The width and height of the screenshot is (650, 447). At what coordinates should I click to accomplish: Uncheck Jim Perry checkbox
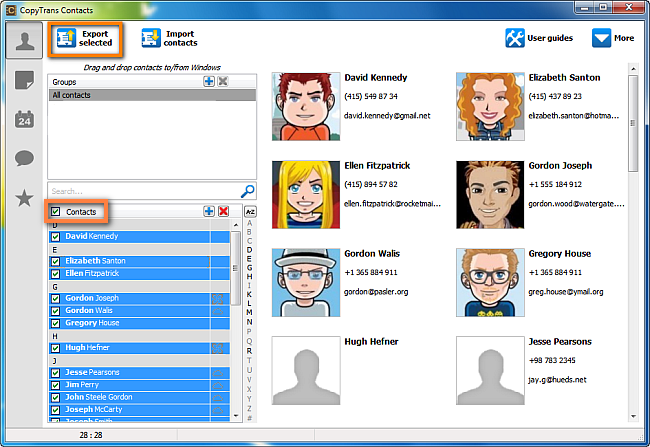coord(55,385)
